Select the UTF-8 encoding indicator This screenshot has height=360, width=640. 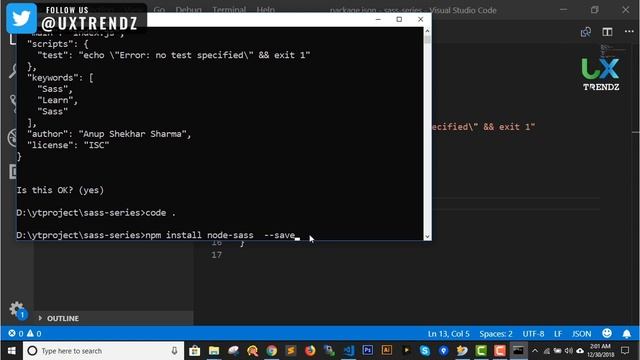click(533, 333)
